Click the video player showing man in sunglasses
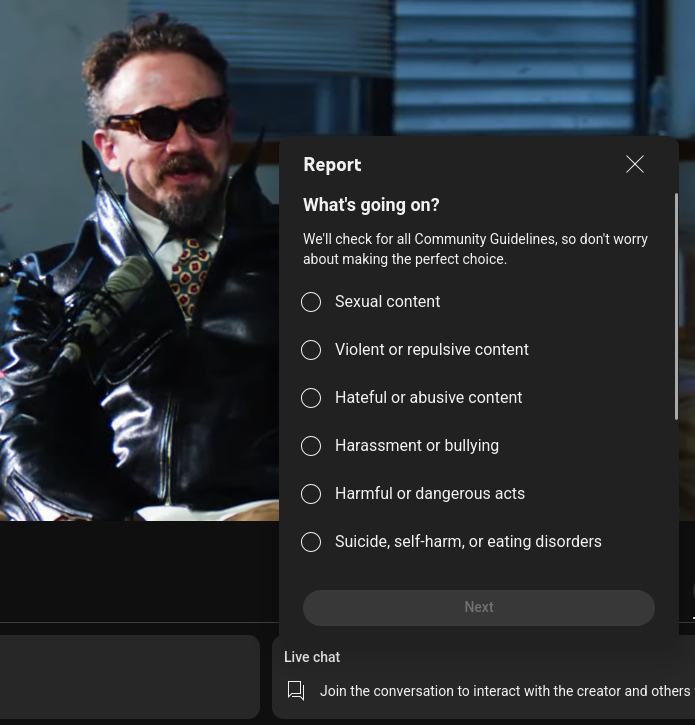 click(x=139, y=260)
